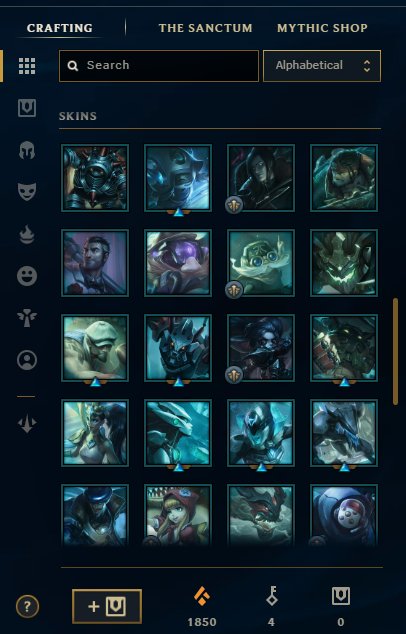Open the Mythic Shop tab

[x=322, y=28]
